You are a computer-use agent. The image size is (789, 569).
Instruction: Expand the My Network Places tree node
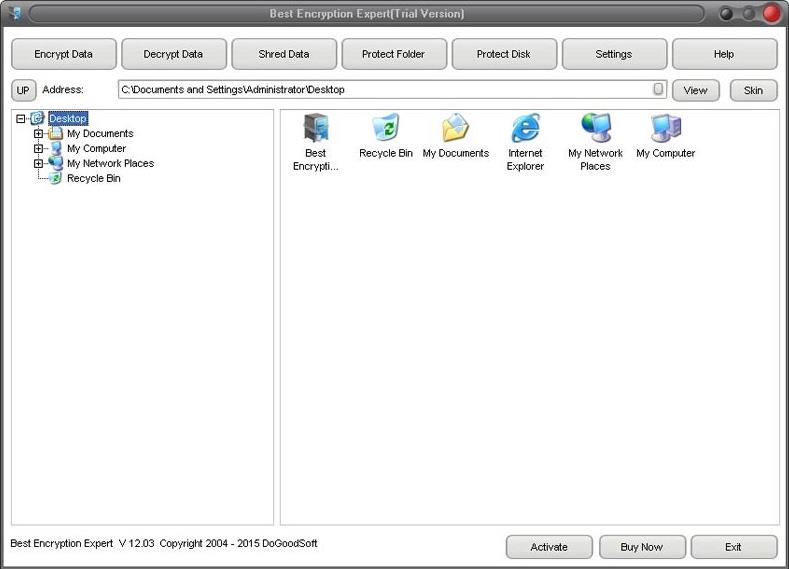pos(38,164)
